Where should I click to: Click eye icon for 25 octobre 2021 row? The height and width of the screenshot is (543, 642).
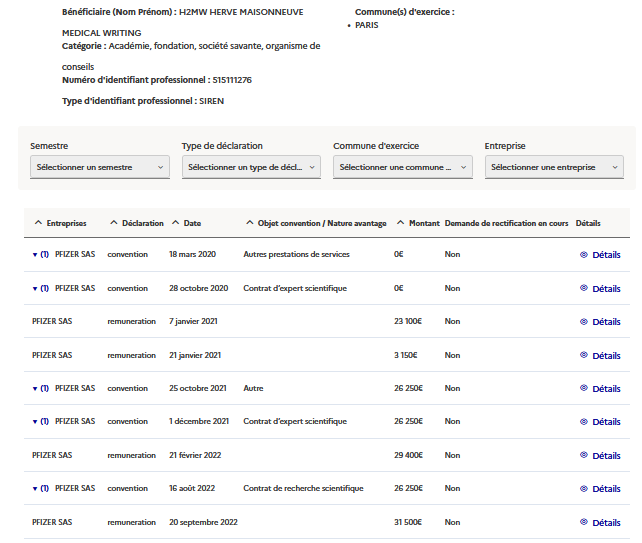(584, 388)
